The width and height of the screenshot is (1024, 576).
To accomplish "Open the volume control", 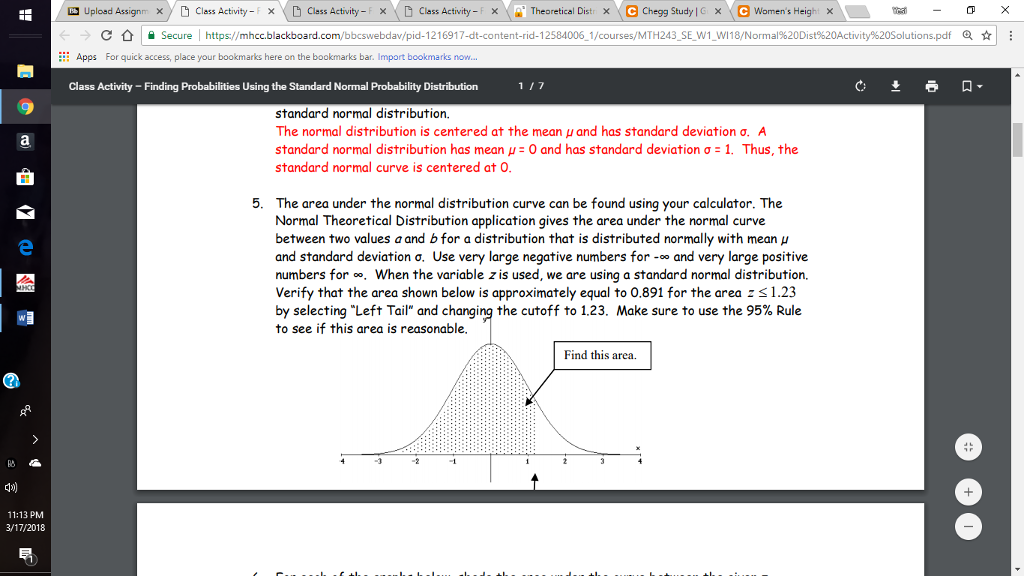I will pyautogui.click(x=10, y=487).
